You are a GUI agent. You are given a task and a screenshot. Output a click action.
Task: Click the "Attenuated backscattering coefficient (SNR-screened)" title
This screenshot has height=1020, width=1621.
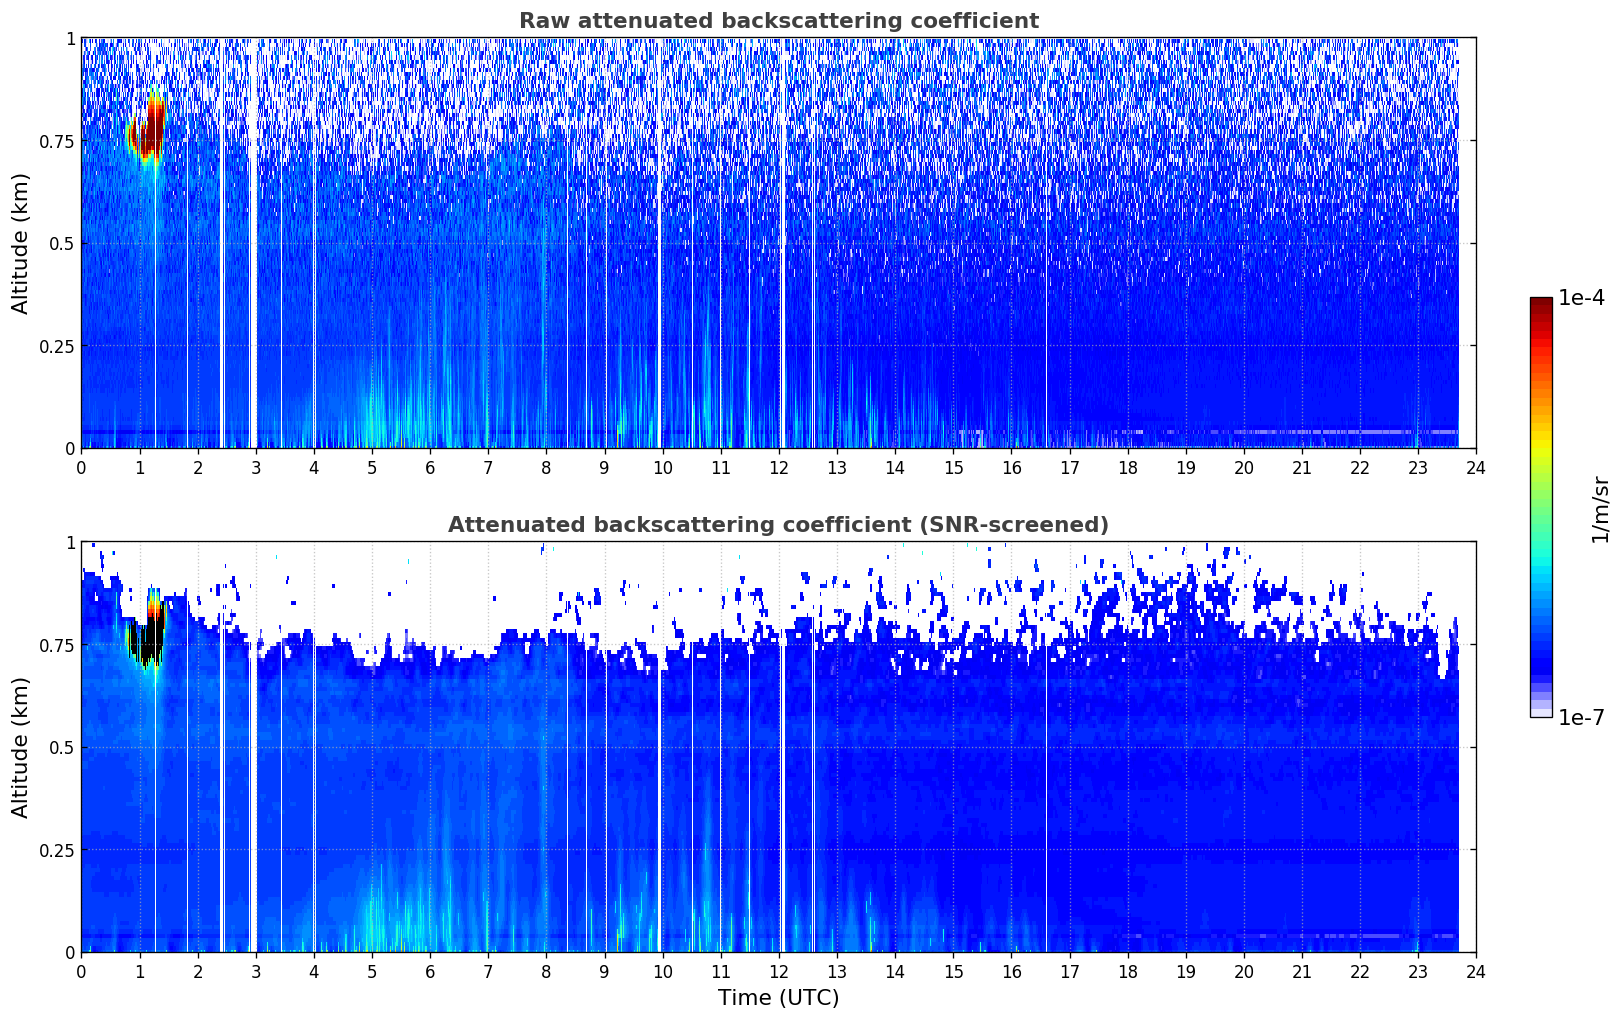pyautogui.click(x=778, y=525)
